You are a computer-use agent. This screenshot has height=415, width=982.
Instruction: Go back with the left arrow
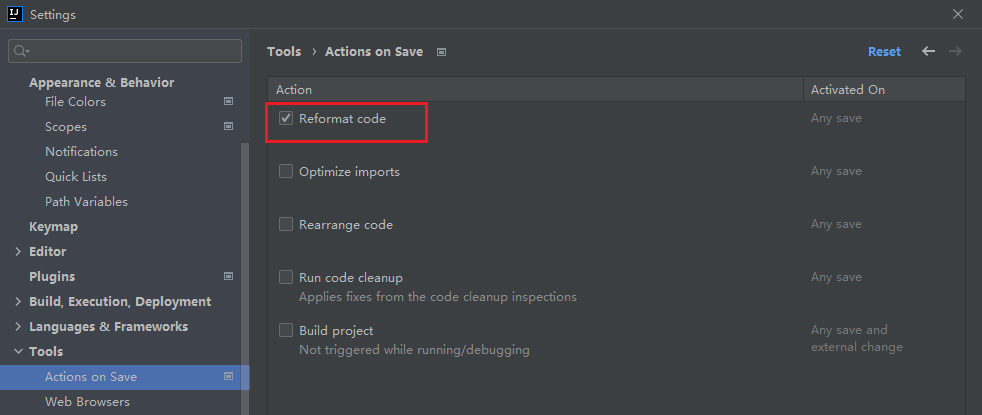pos(928,51)
